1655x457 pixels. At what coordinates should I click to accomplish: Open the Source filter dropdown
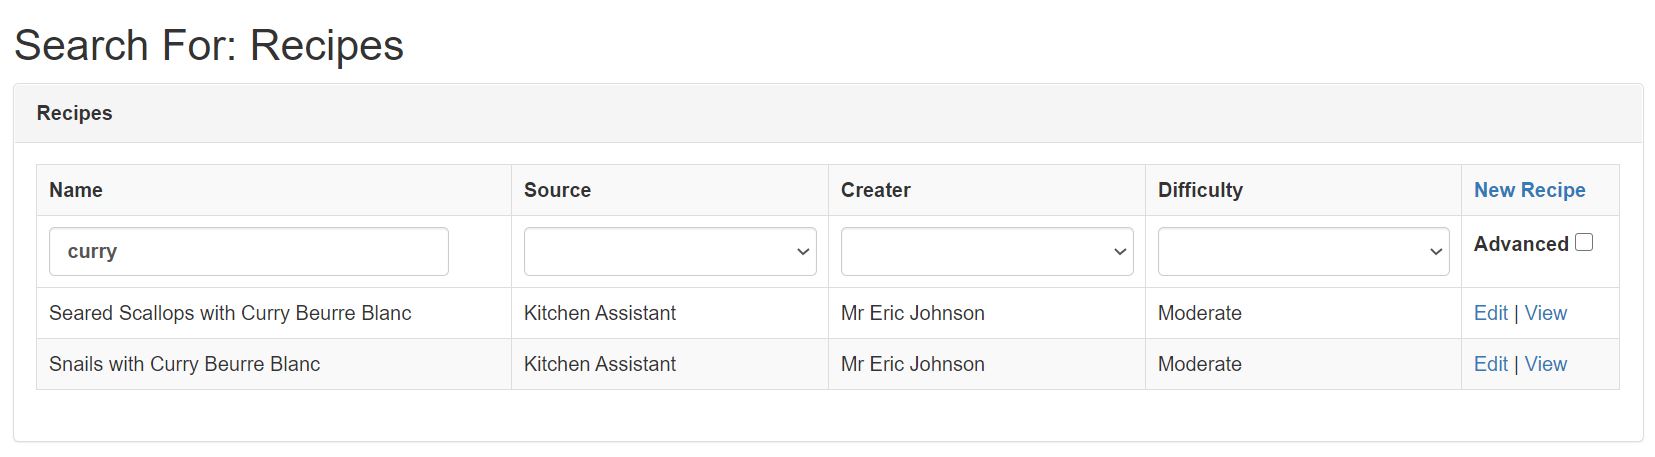pyautogui.click(x=670, y=252)
